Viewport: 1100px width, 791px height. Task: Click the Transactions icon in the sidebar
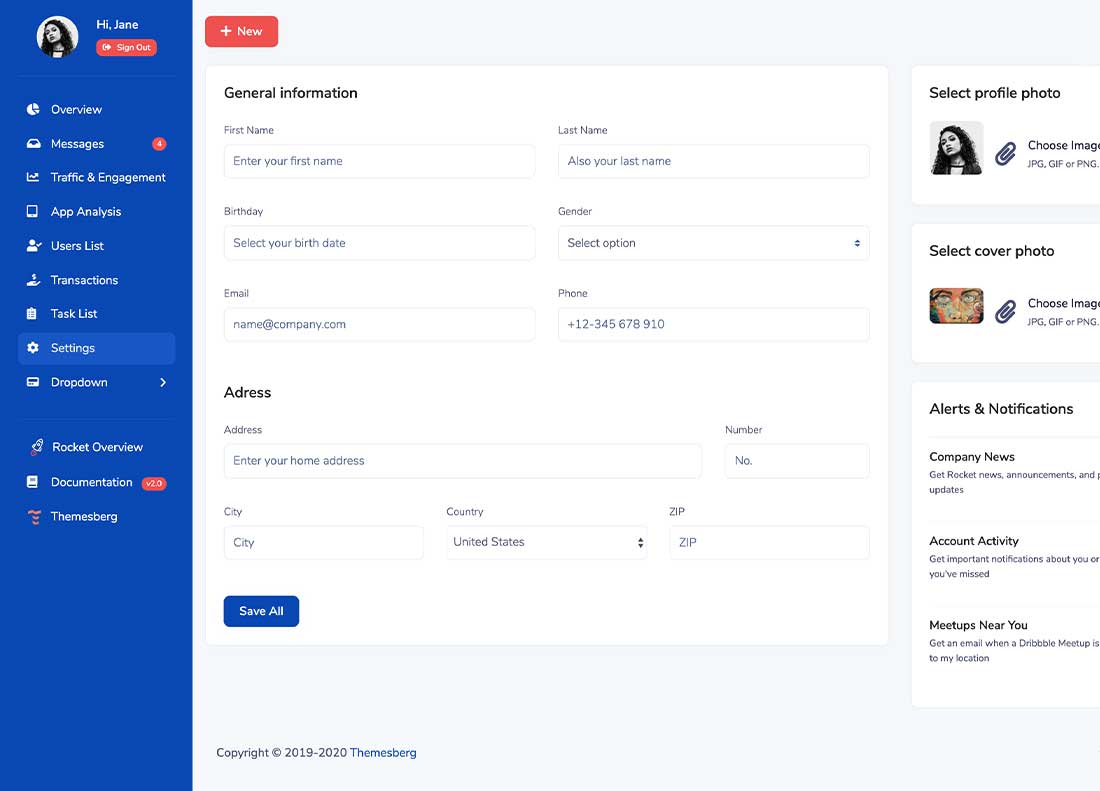[x=33, y=279]
